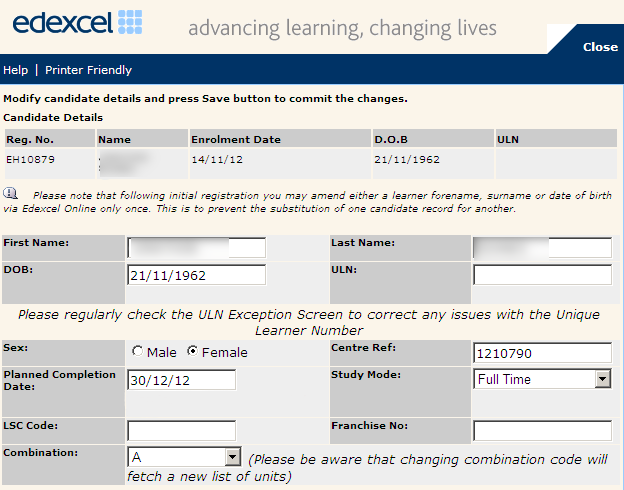Open the Help menu link
This screenshot has width=624, height=490.
point(16,70)
